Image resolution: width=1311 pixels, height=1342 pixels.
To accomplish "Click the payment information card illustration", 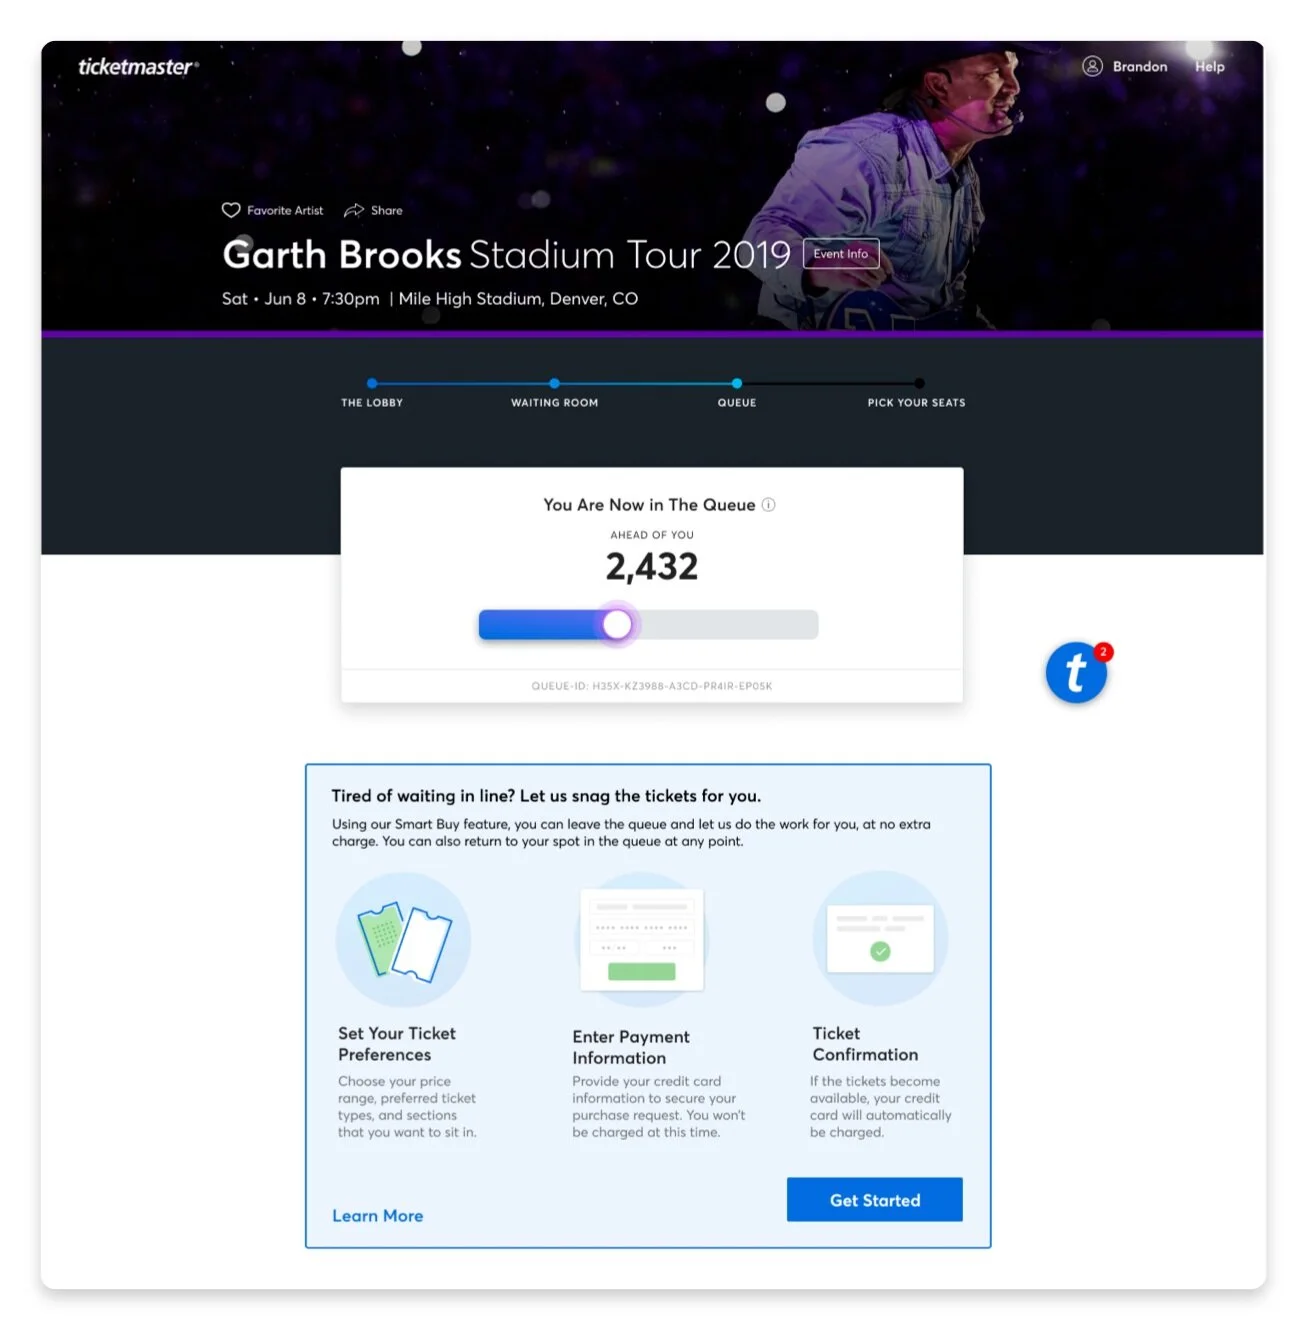I will pos(642,939).
